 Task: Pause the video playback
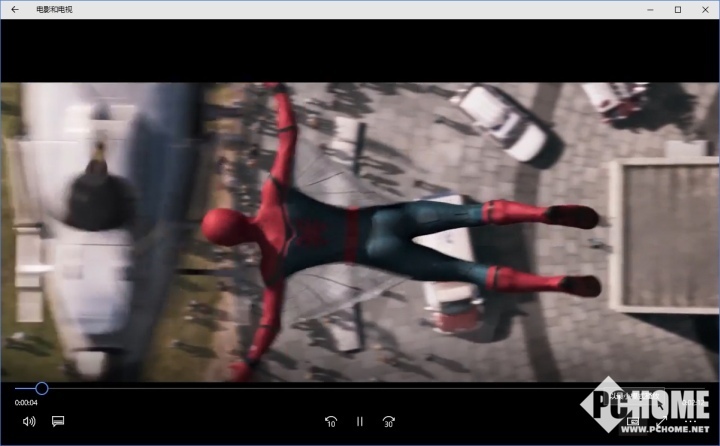pos(360,422)
